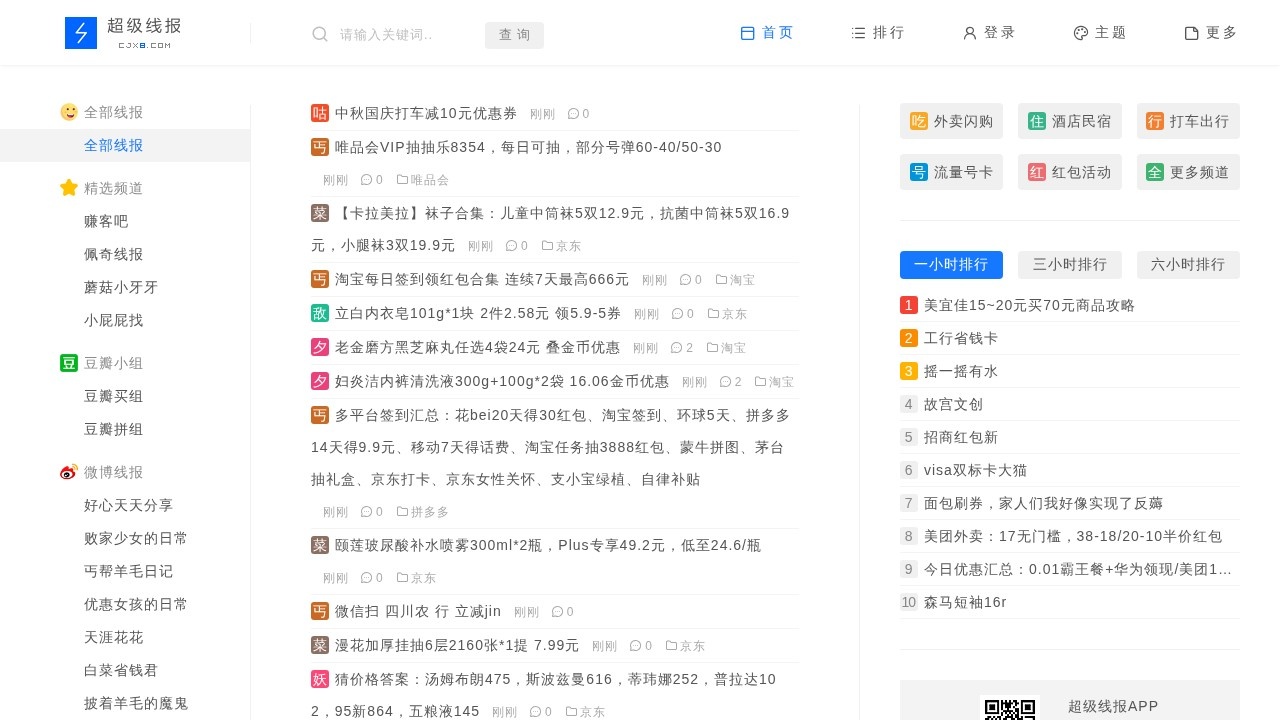
Task: Open 赚客吧 channel in sidebar
Action: coord(106,221)
